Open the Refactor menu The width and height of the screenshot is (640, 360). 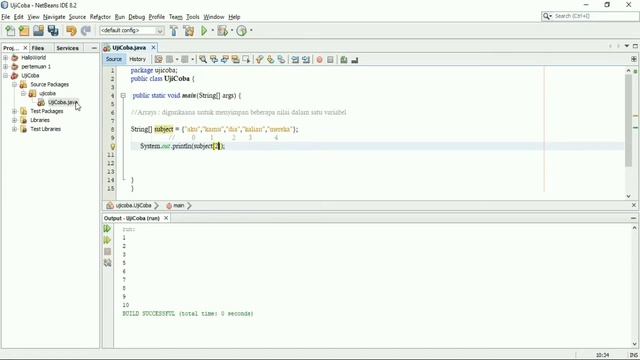pyautogui.click(x=100, y=17)
